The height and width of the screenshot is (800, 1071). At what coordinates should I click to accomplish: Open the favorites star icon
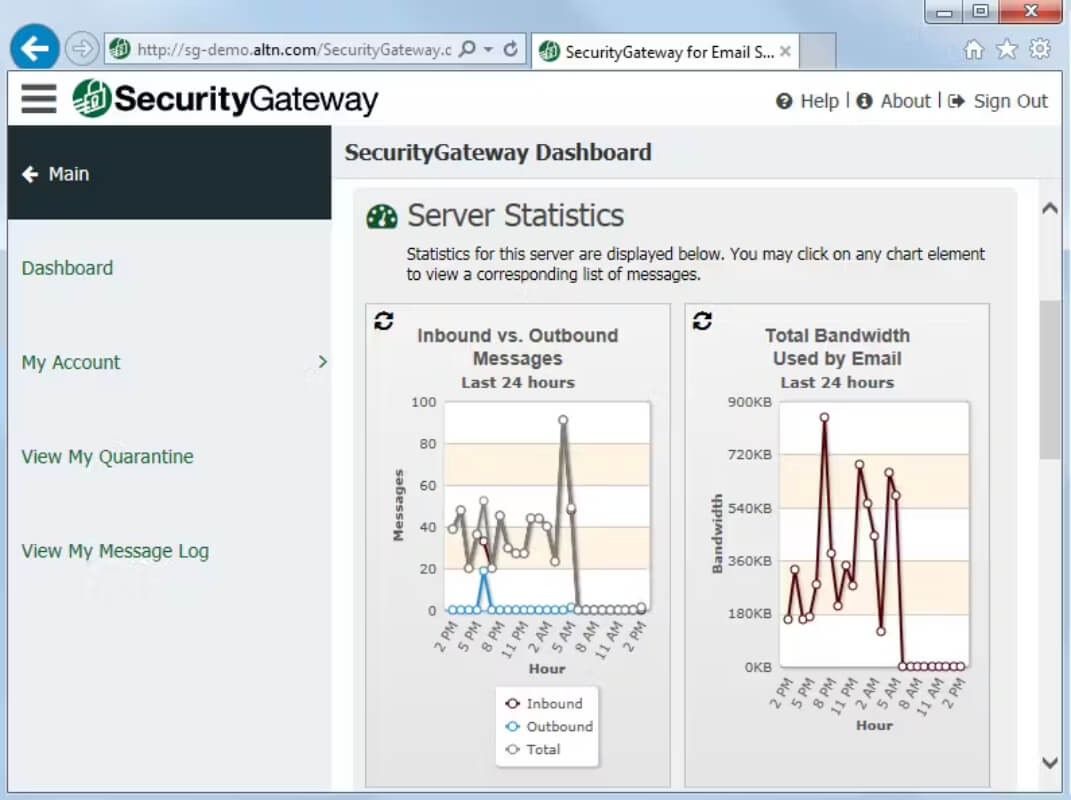(x=1006, y=49)
